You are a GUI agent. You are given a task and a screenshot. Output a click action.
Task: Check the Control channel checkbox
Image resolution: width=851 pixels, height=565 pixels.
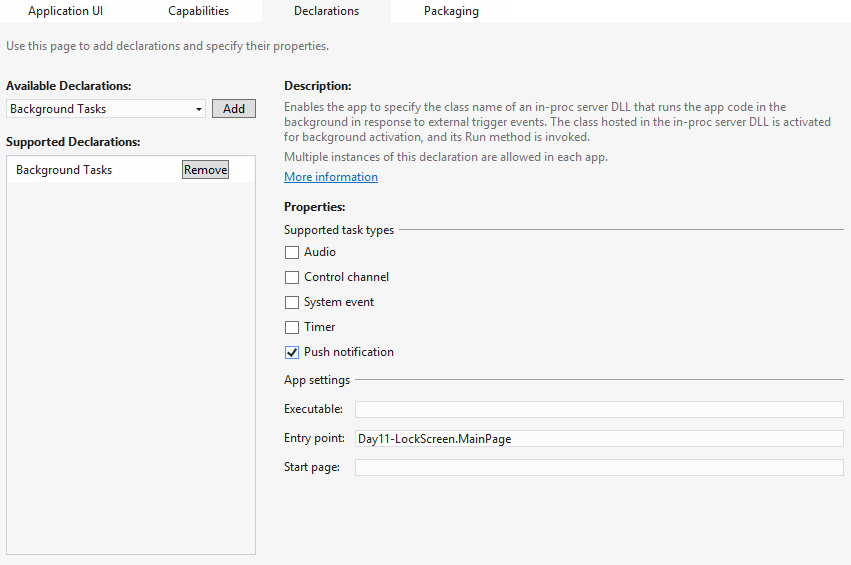[x=292, y=278]
